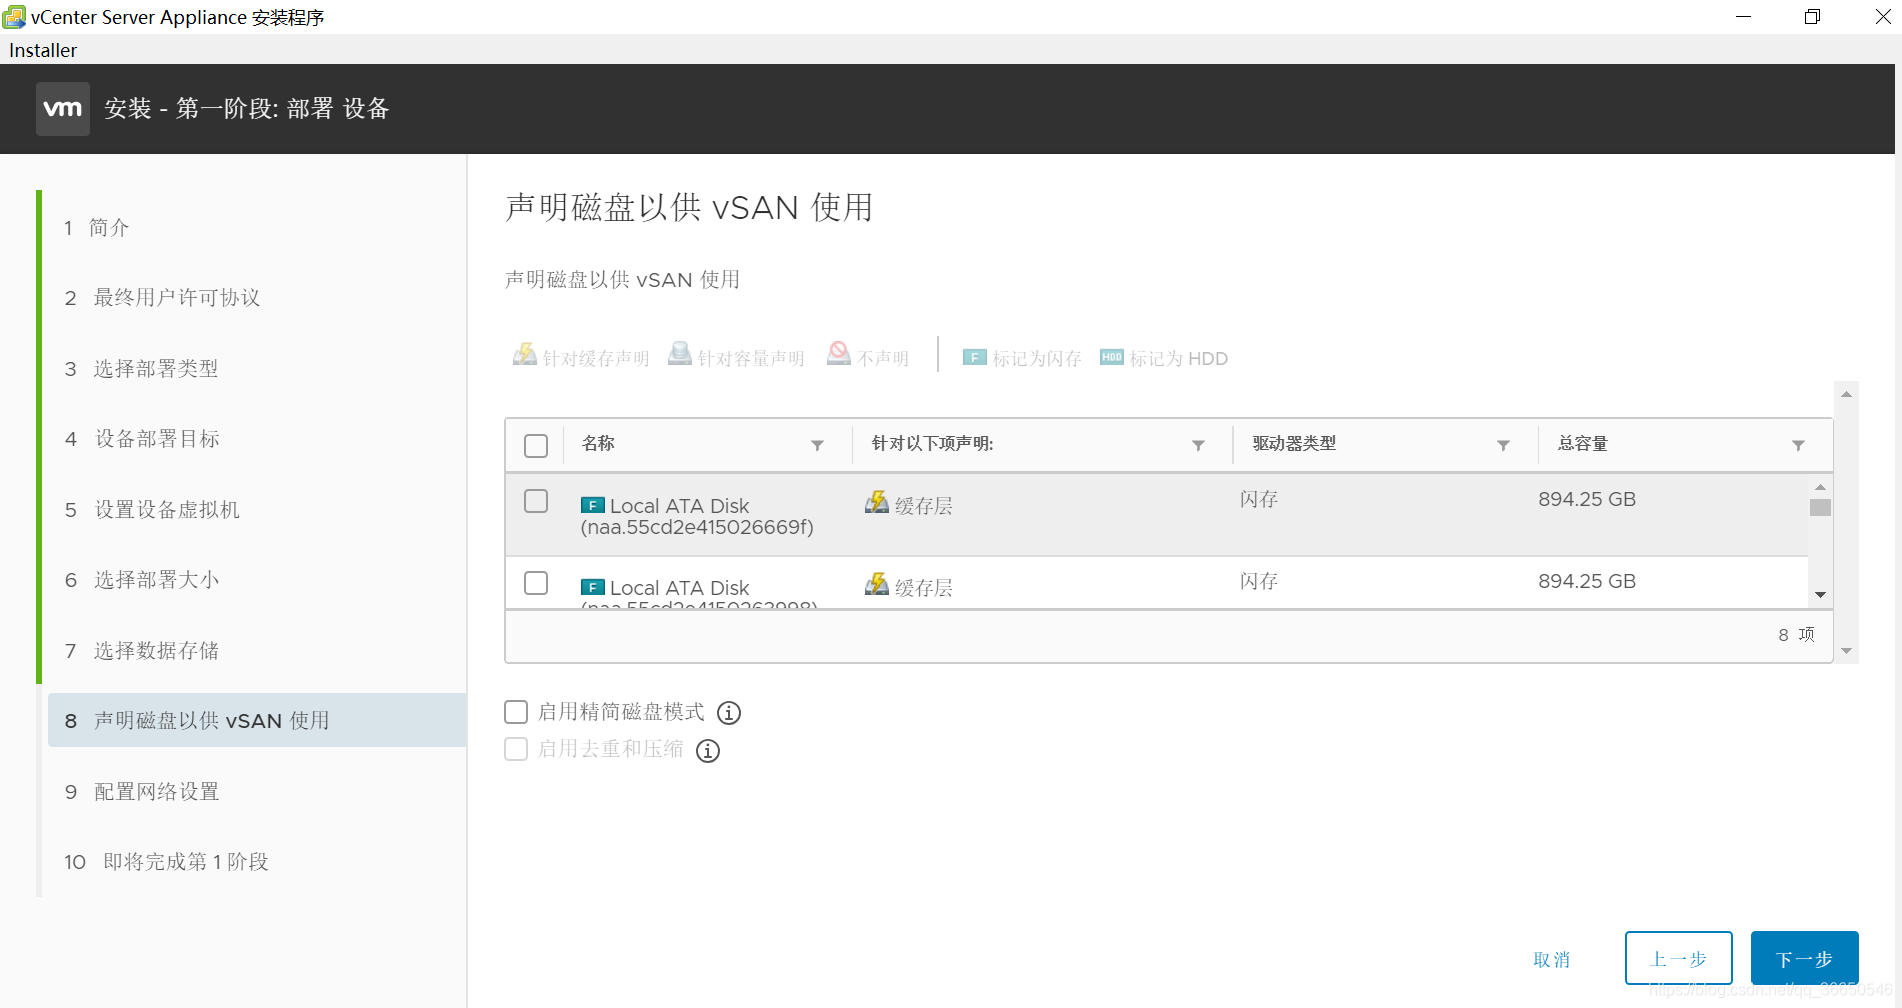Click 894.25 GB capacity in second row
The height and width of the screenshot is (1008, 1902).
click(1587, 581)
